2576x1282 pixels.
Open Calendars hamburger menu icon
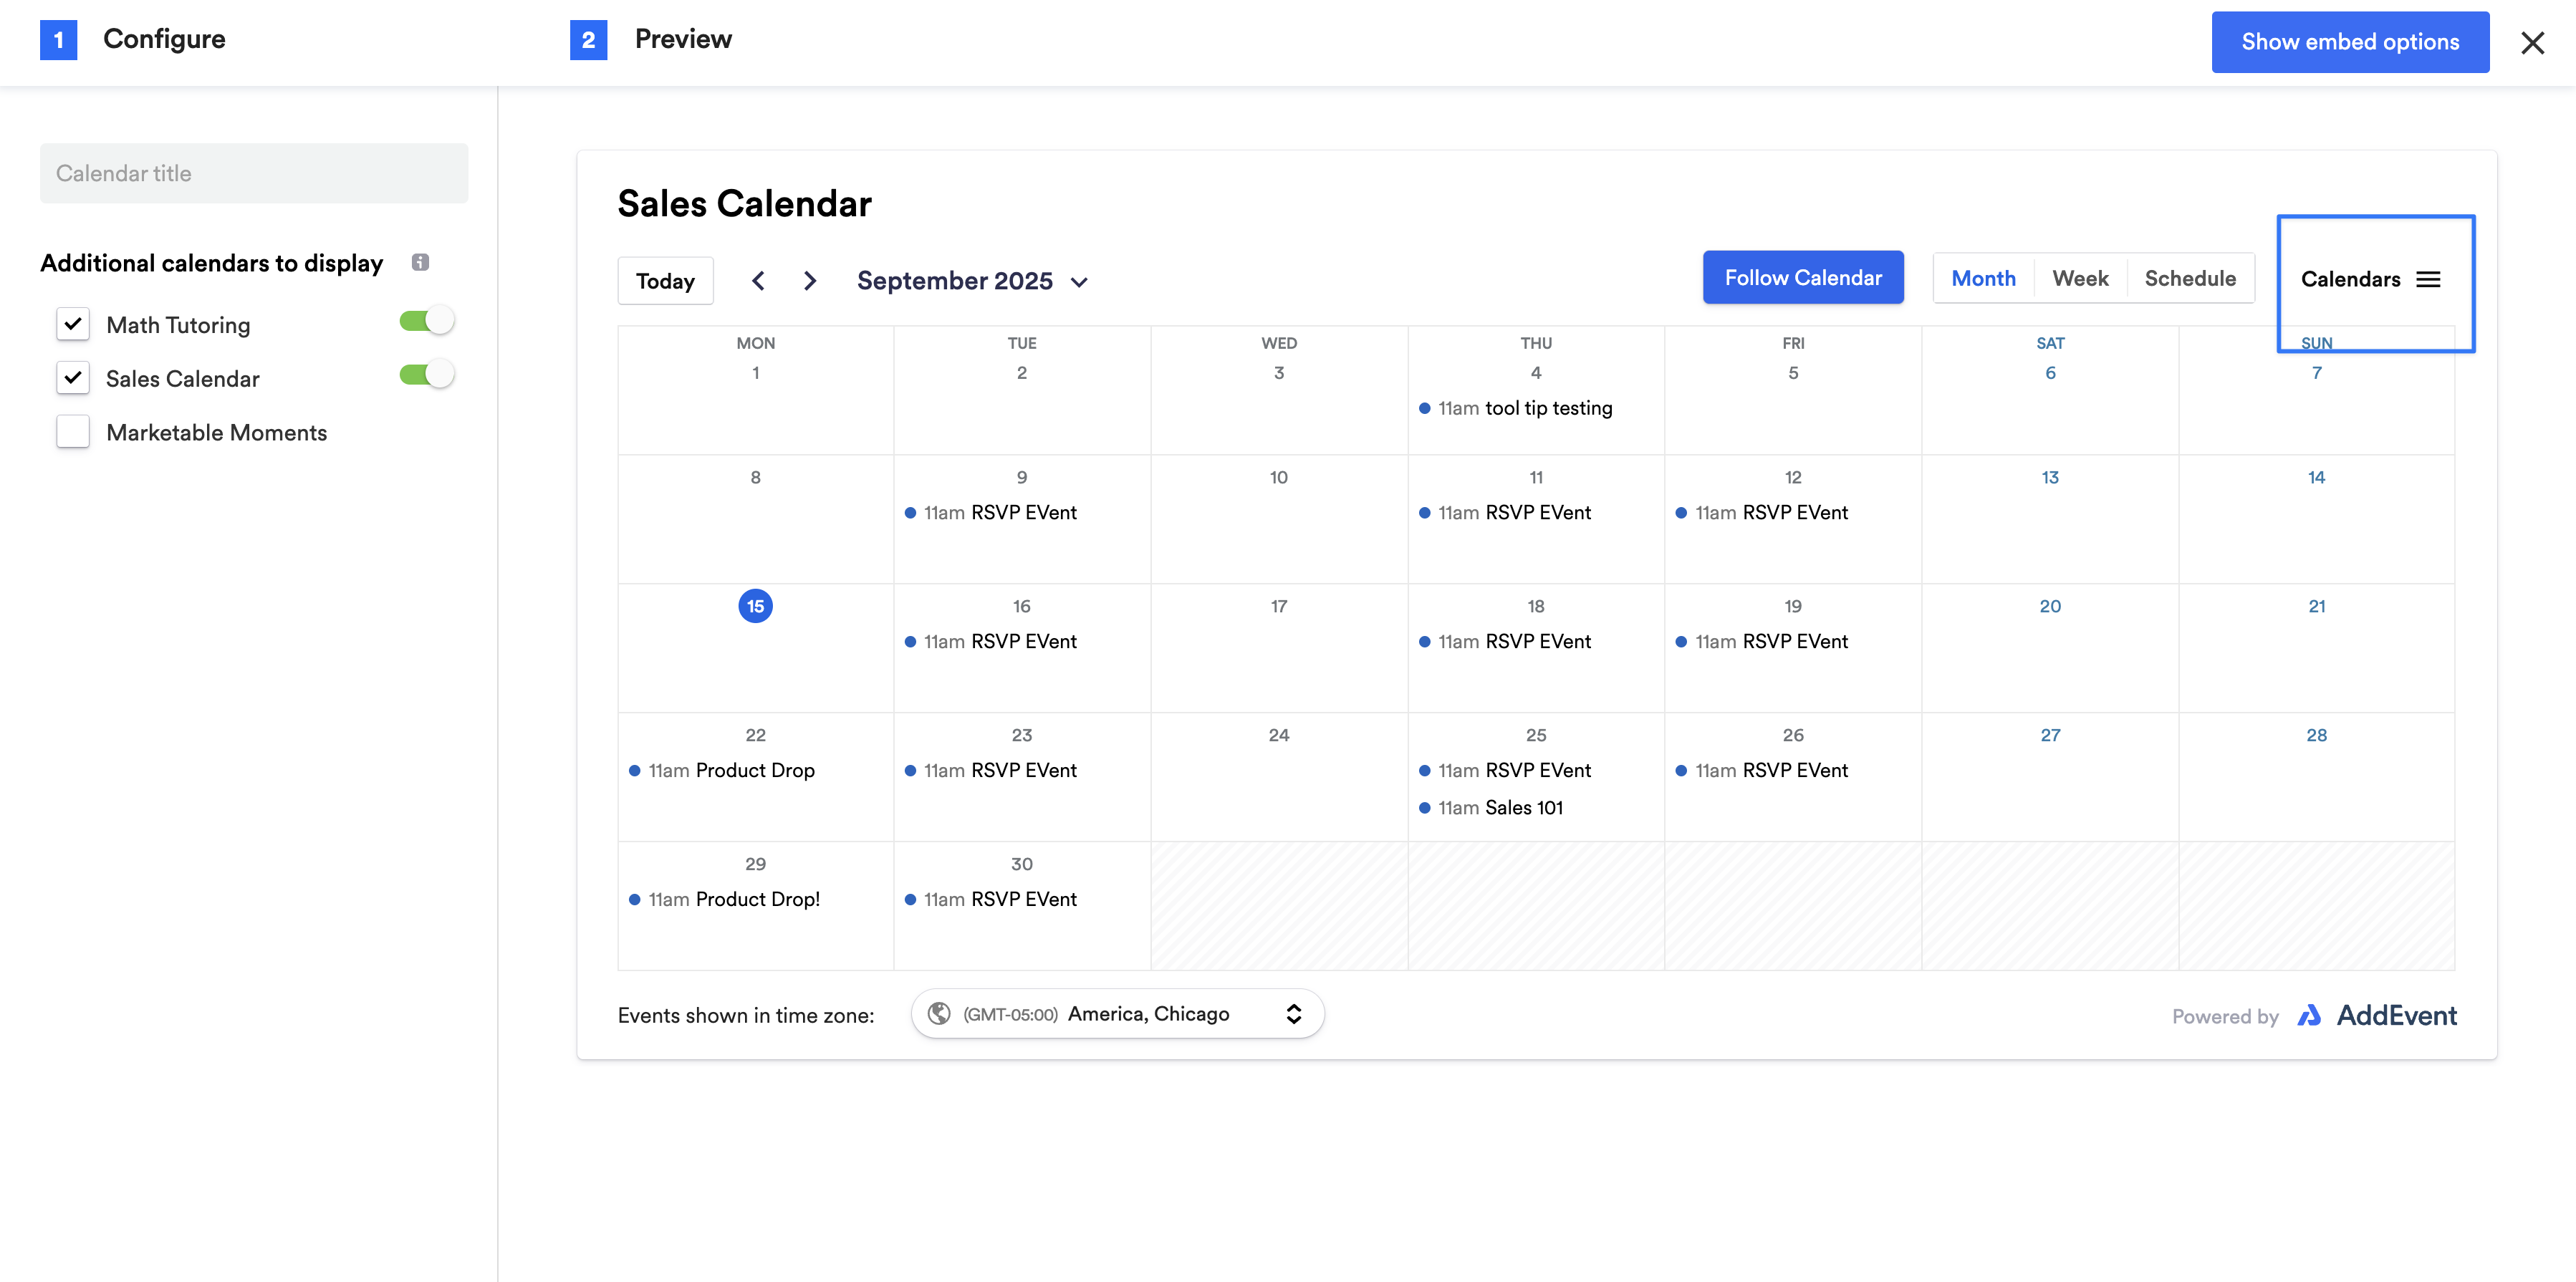click(x=2428, y=279)
